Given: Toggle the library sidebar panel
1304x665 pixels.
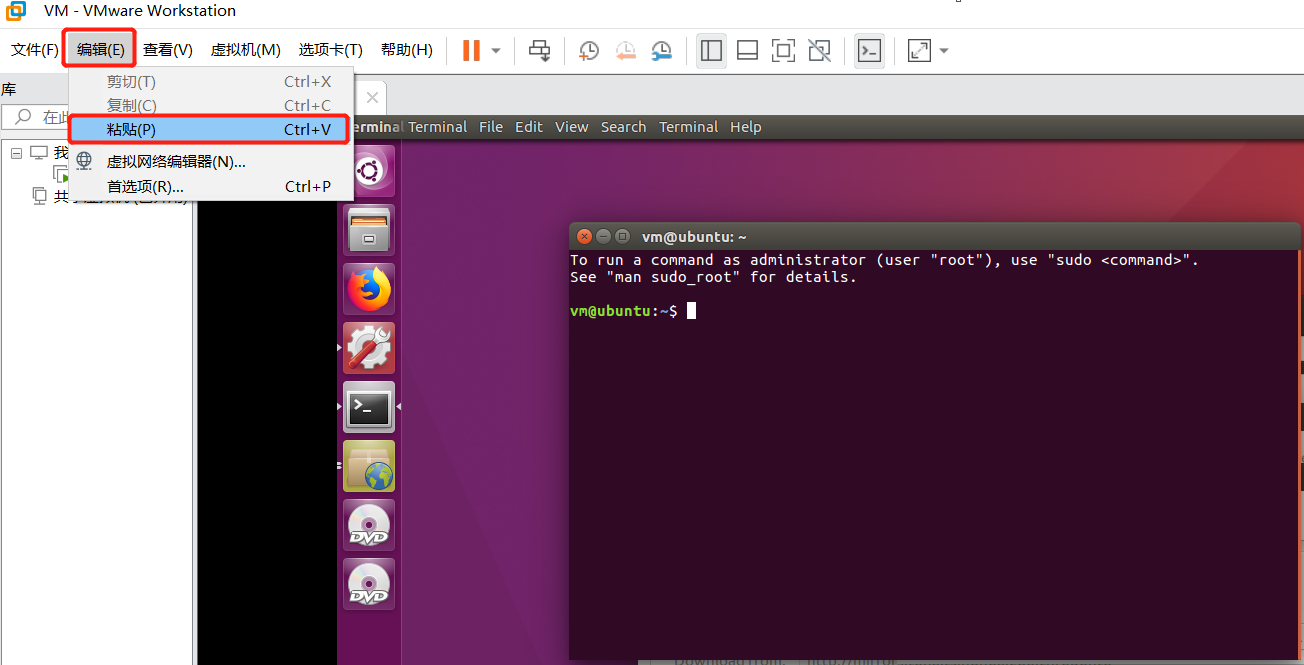Looking at the screenshot, I should click(711, 50).
